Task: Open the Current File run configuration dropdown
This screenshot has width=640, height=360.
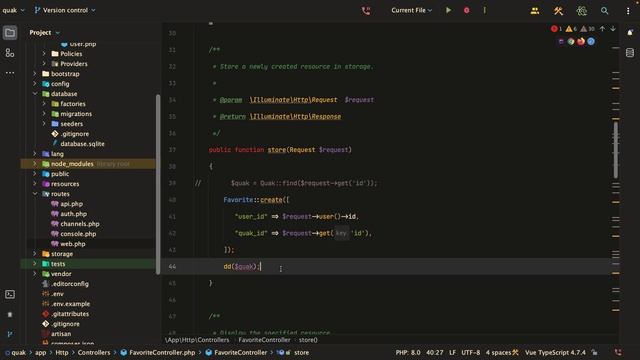Action: (411, 10)
